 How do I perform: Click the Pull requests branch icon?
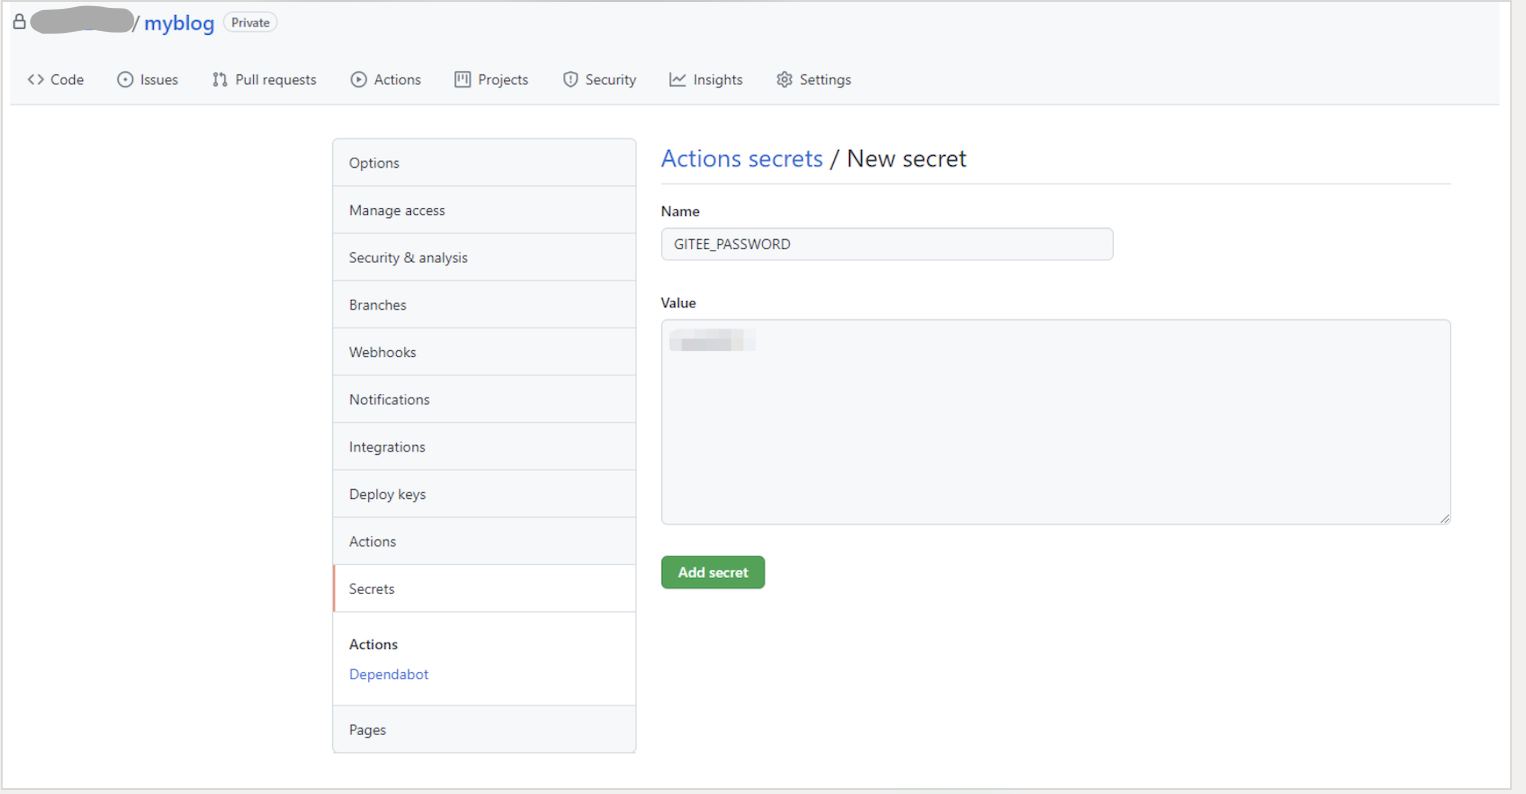220,80
